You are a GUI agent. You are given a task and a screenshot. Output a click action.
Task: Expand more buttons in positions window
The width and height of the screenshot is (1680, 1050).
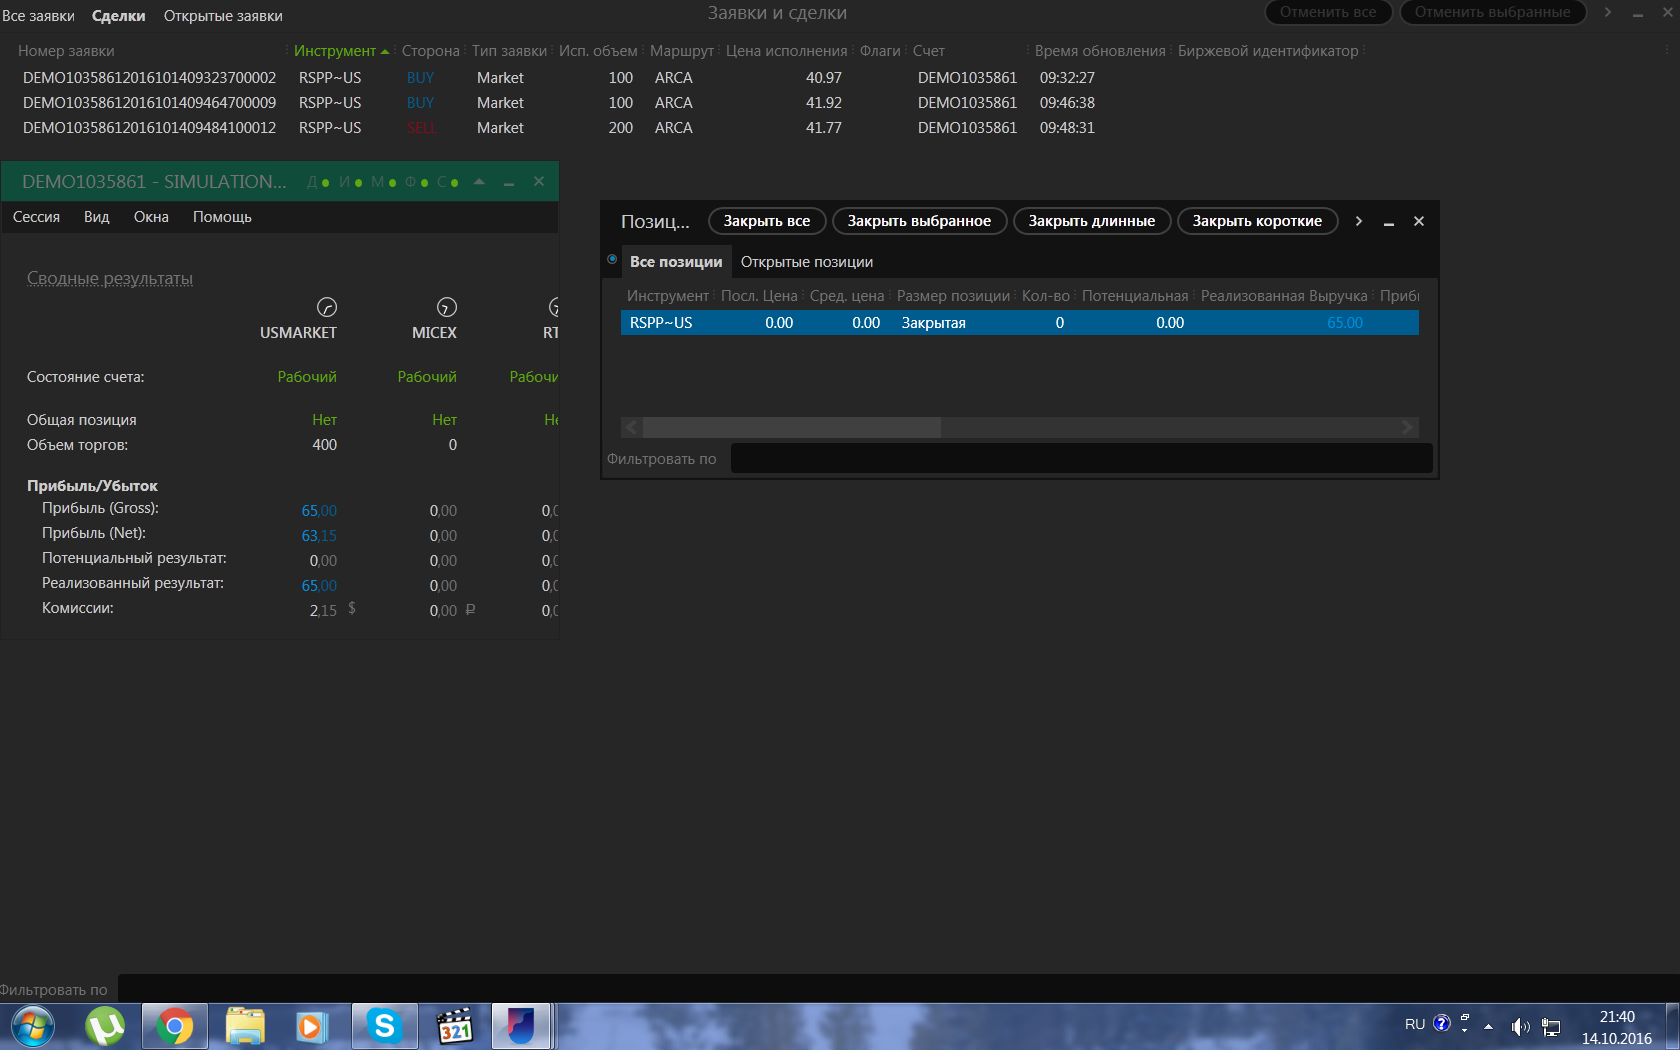[1359, 221]
